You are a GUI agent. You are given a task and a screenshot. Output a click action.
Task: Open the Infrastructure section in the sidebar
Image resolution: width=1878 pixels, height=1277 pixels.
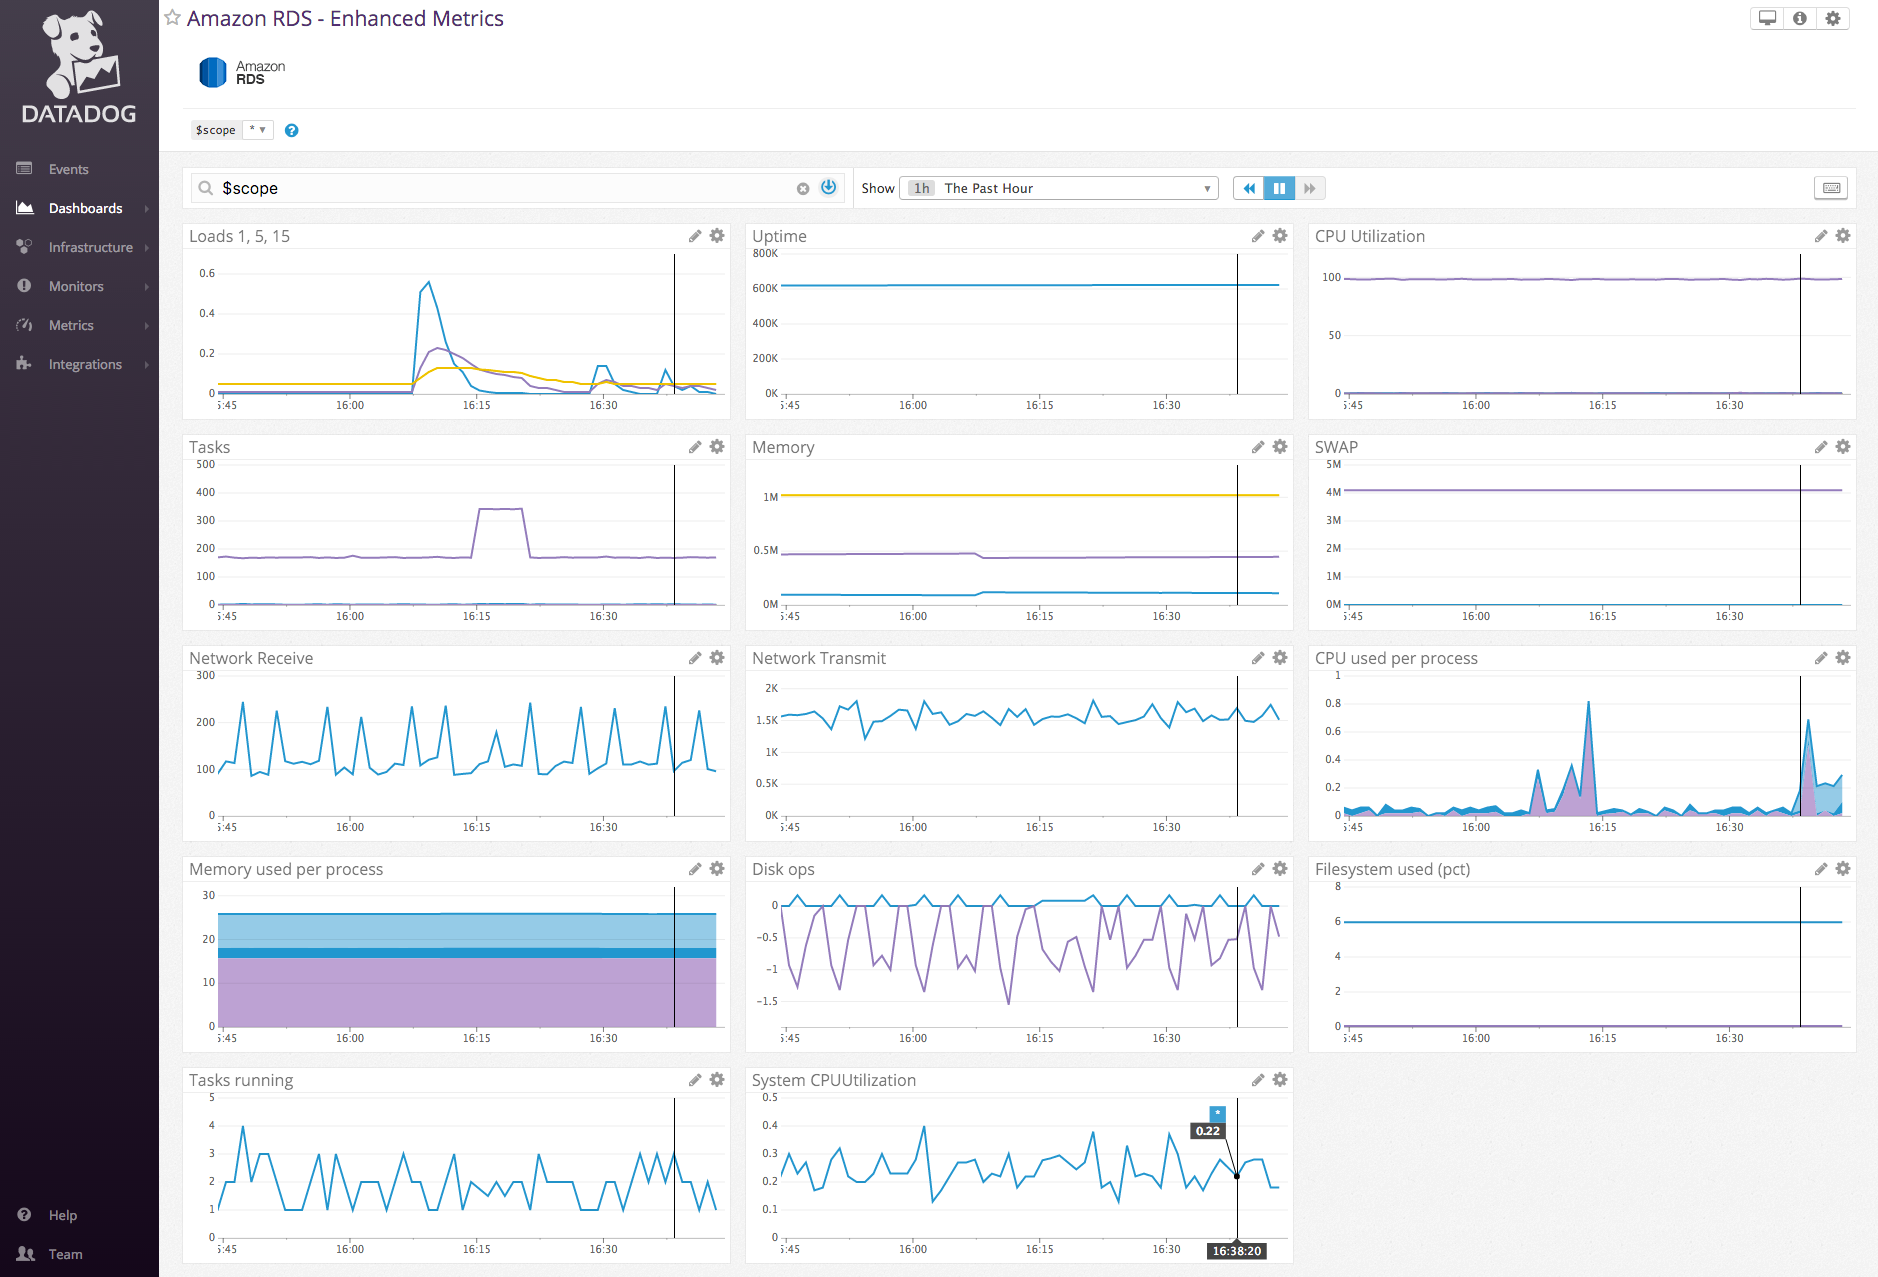90,247
